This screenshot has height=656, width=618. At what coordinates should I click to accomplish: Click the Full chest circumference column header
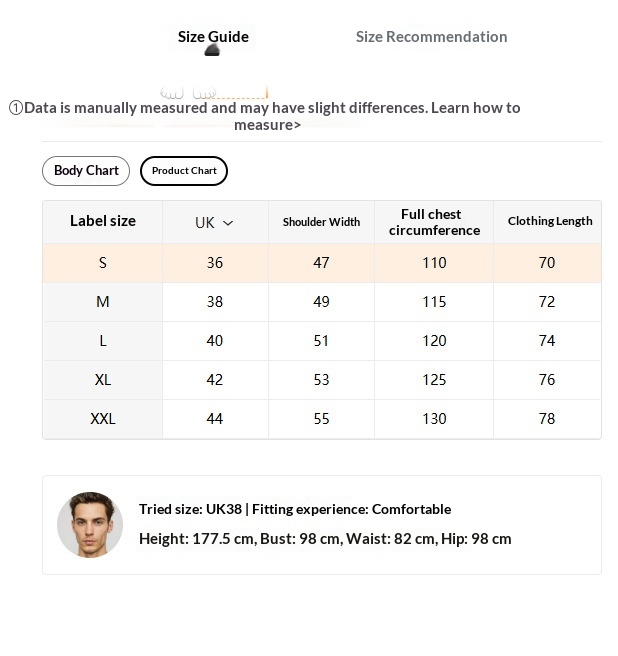point(434,222)
